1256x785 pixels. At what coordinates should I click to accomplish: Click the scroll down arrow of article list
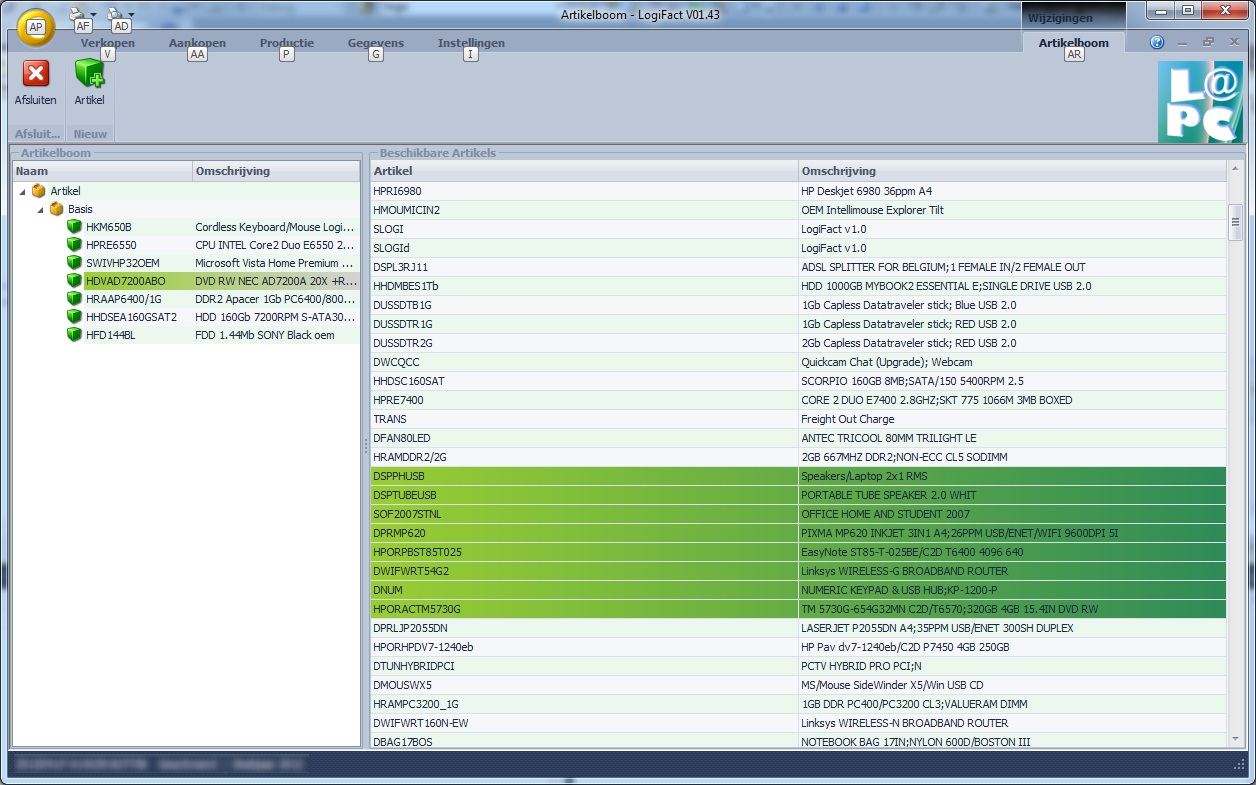1235,738
